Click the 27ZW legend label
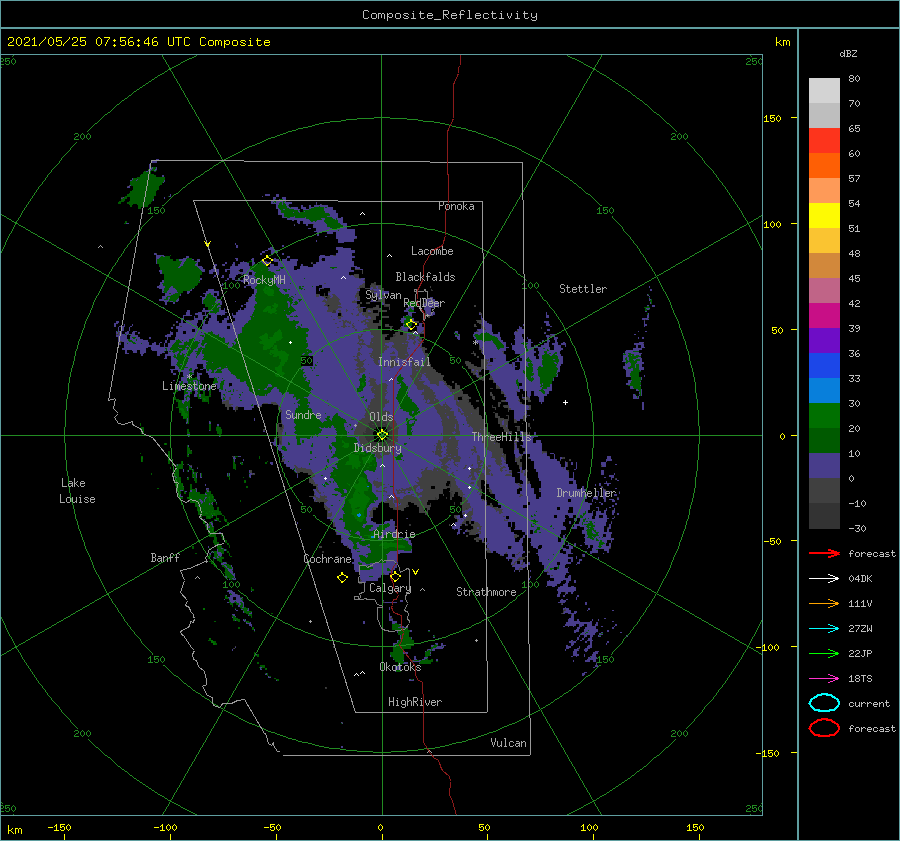Screen dimensions: 900x841 pyautogui.click(x=860, y=629)
